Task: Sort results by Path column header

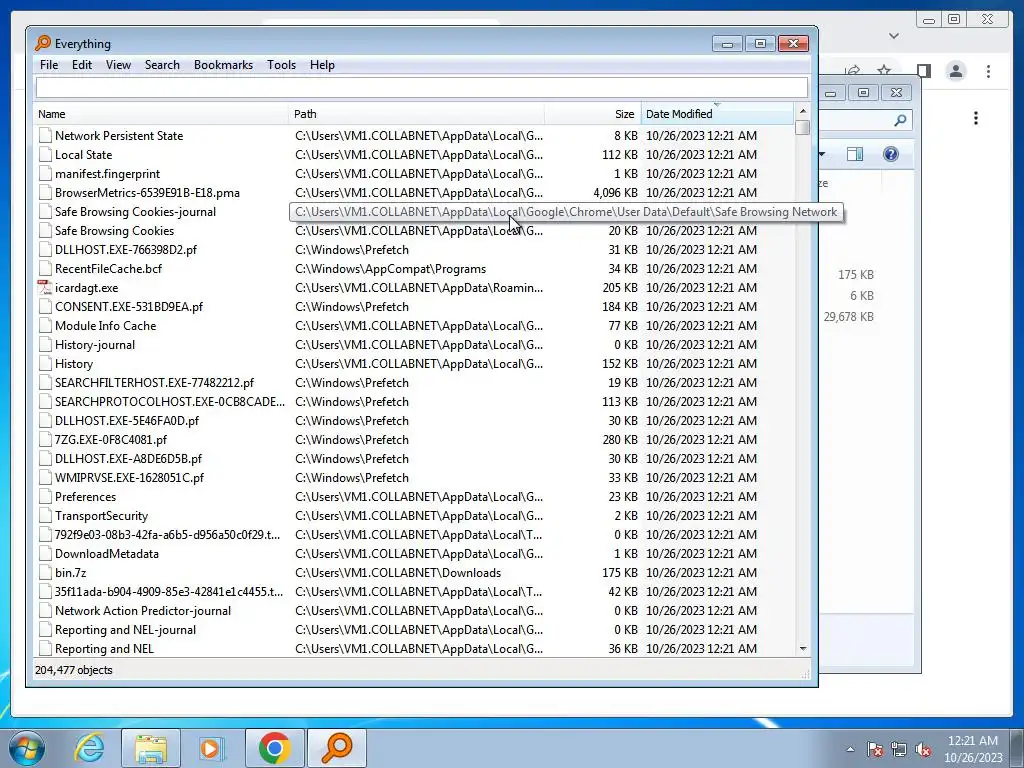Action: coord(416,114)
